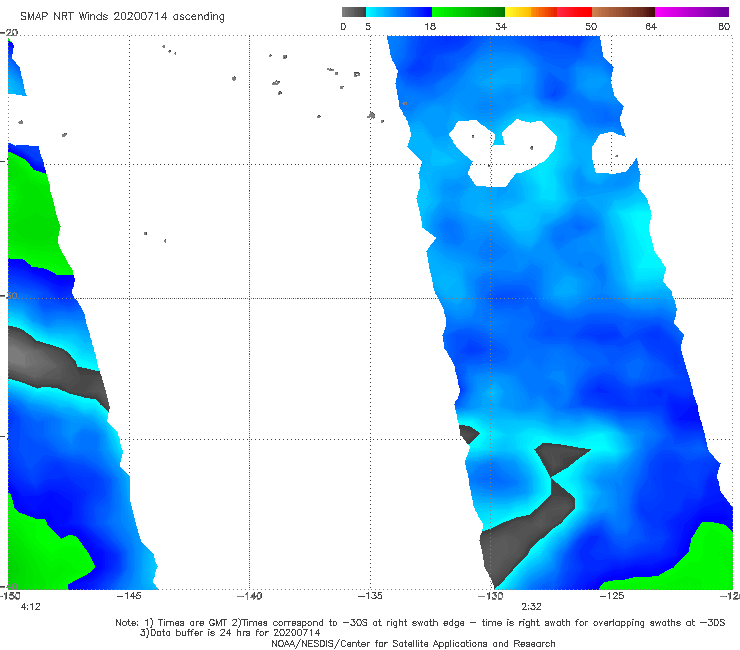Click the longitude label '-140'
740x650 pixels.
pos(250,596)
